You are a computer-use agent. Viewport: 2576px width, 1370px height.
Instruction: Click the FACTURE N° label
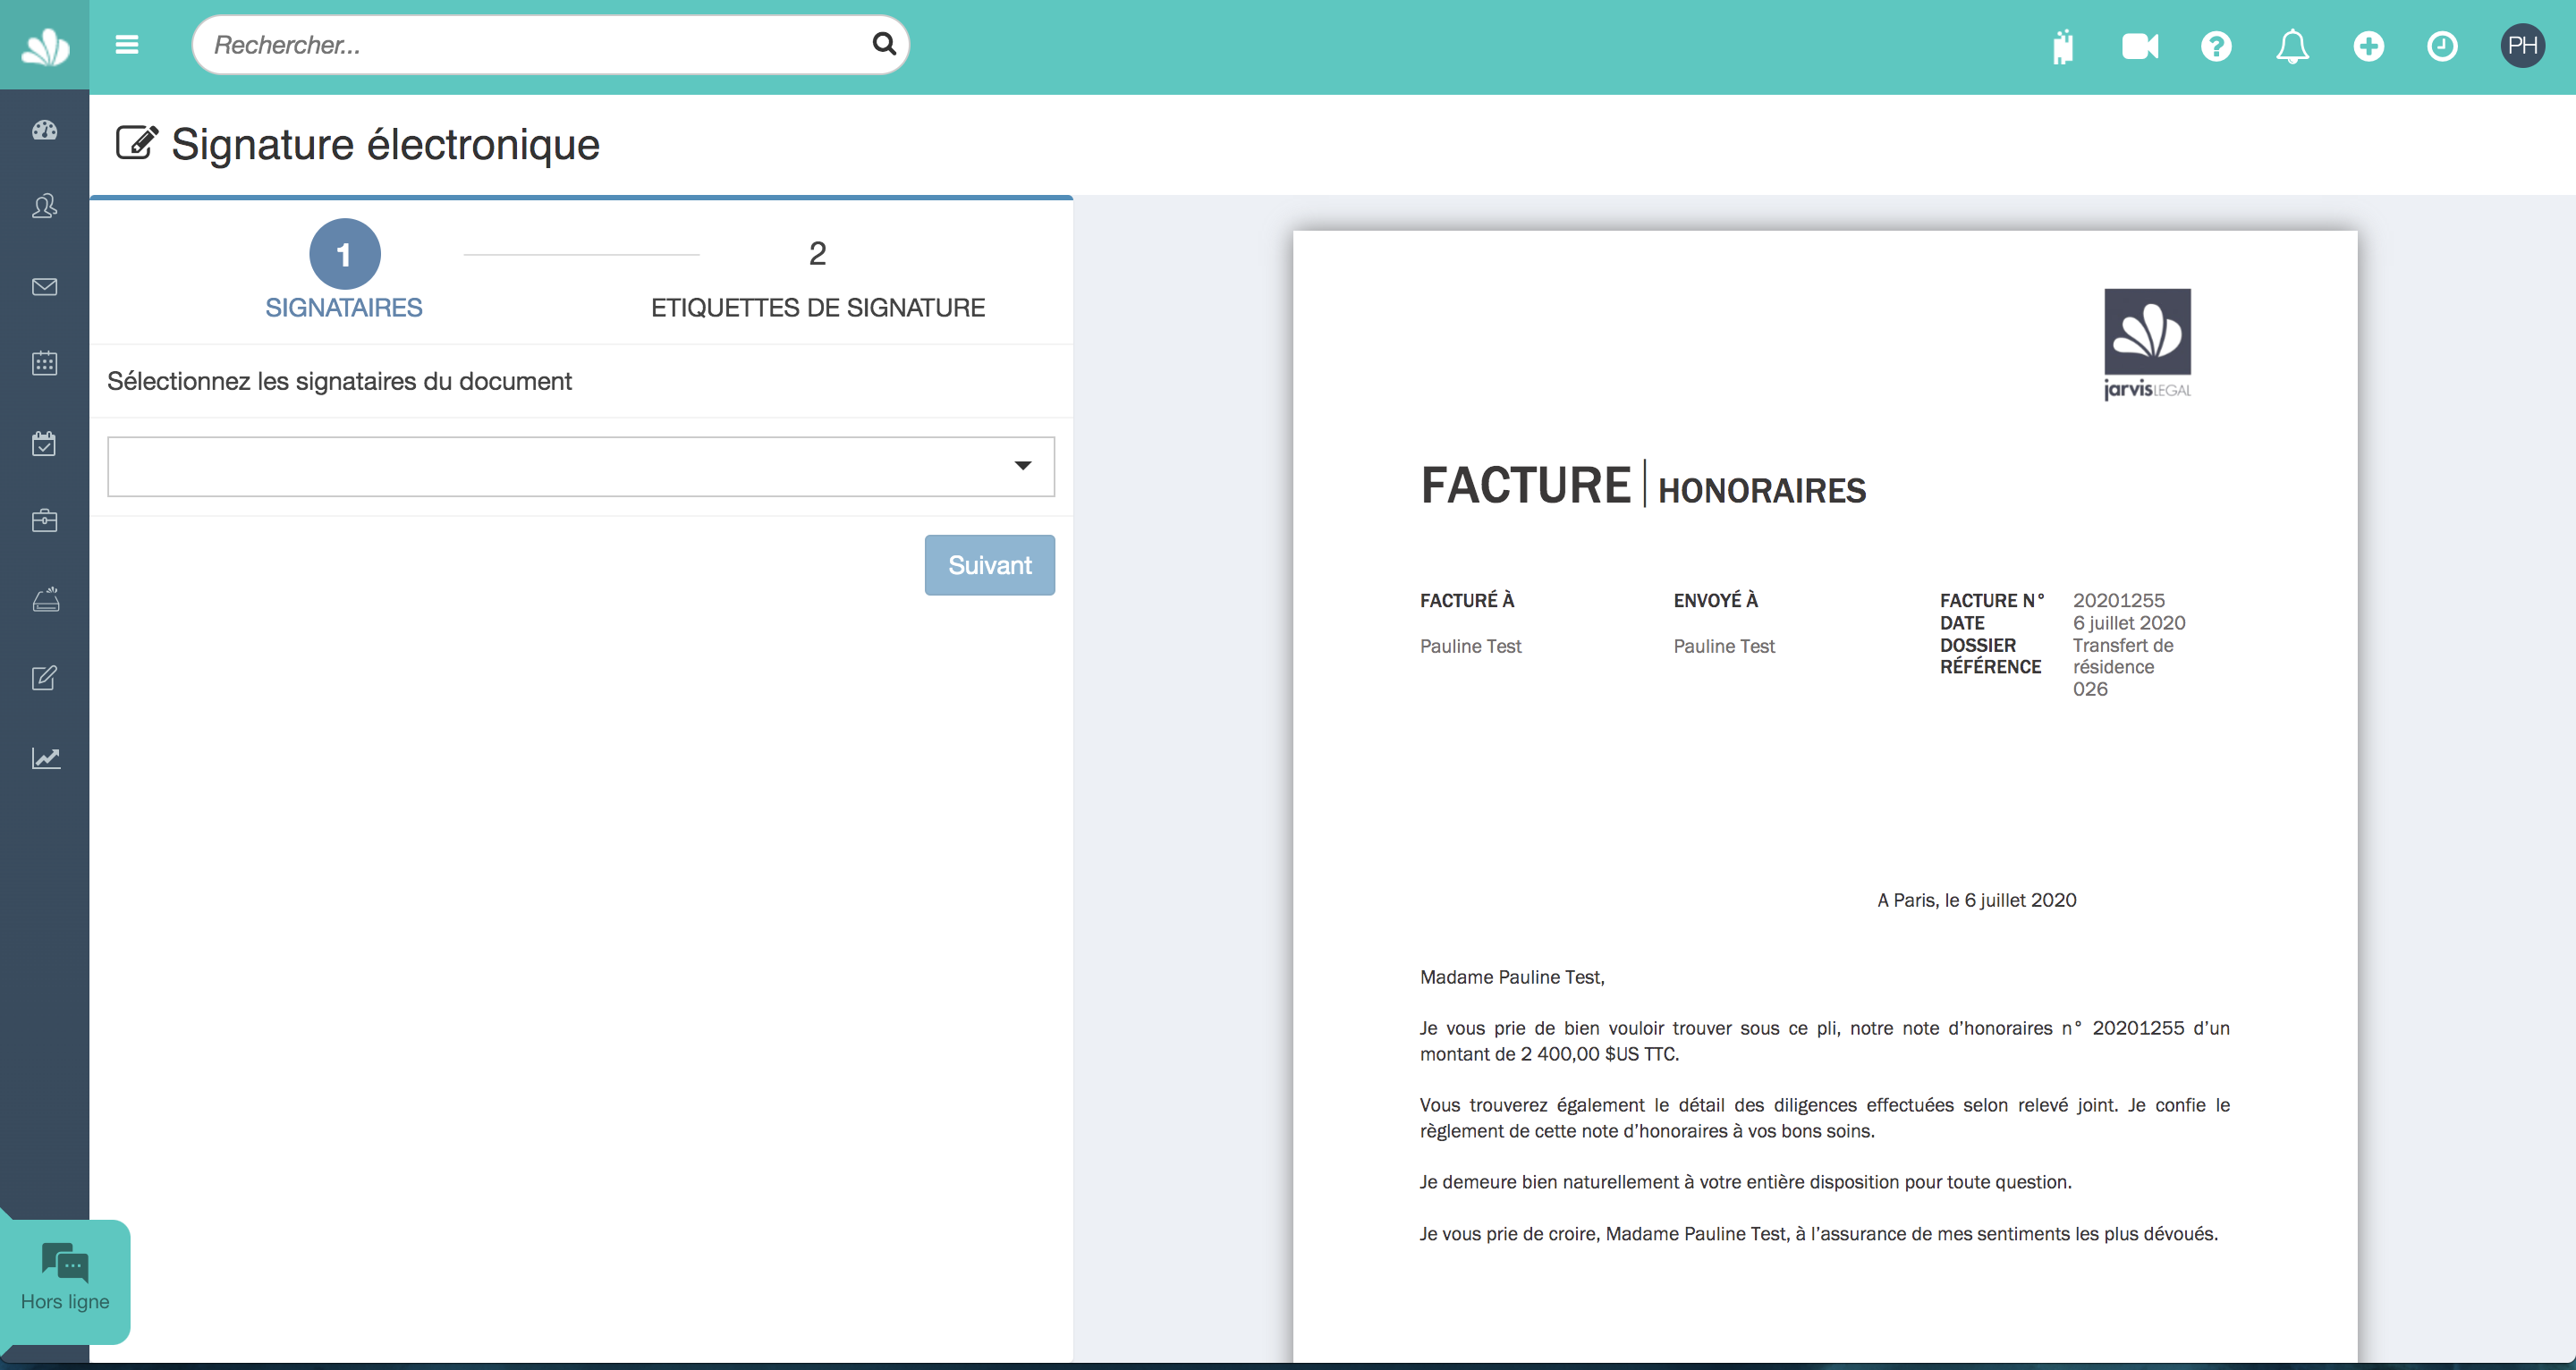(1992, 600)
